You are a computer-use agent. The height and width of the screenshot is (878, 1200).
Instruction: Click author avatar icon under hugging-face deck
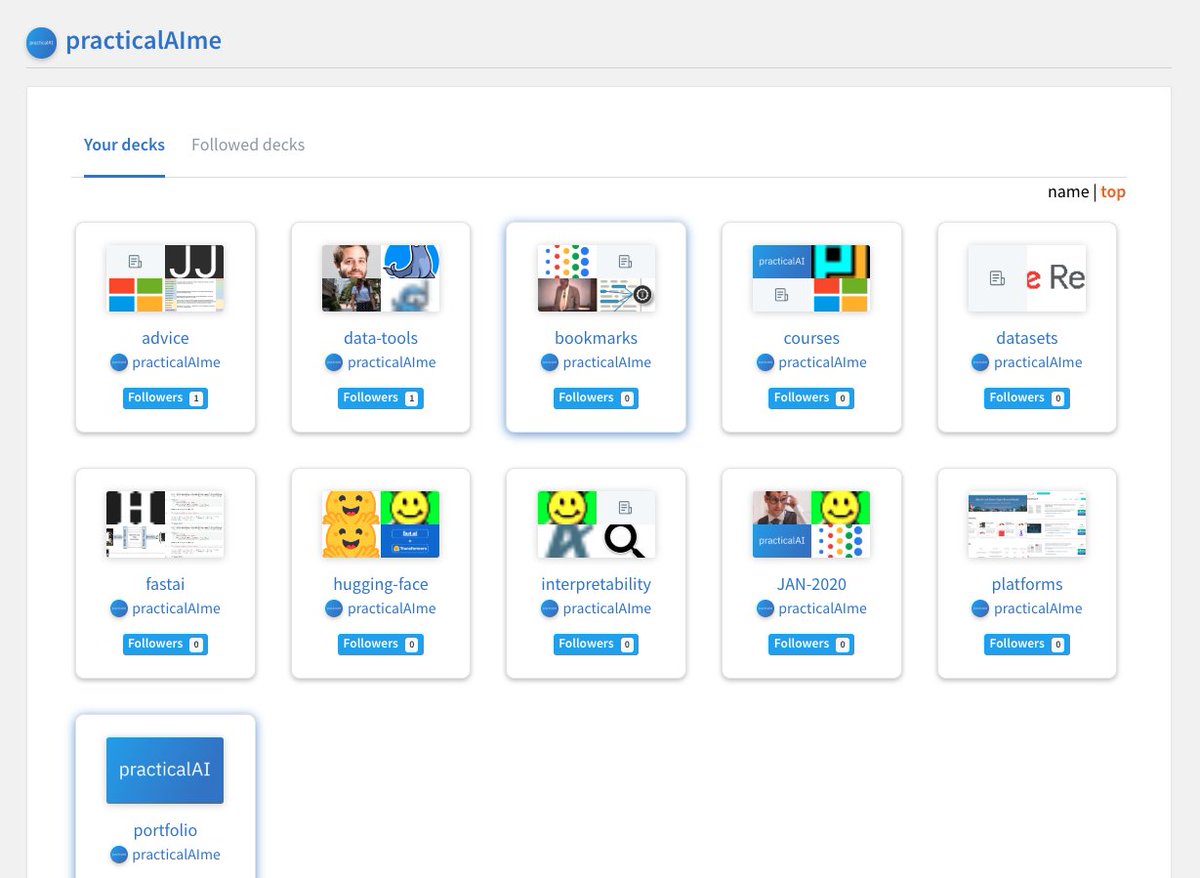coord(334,609)
